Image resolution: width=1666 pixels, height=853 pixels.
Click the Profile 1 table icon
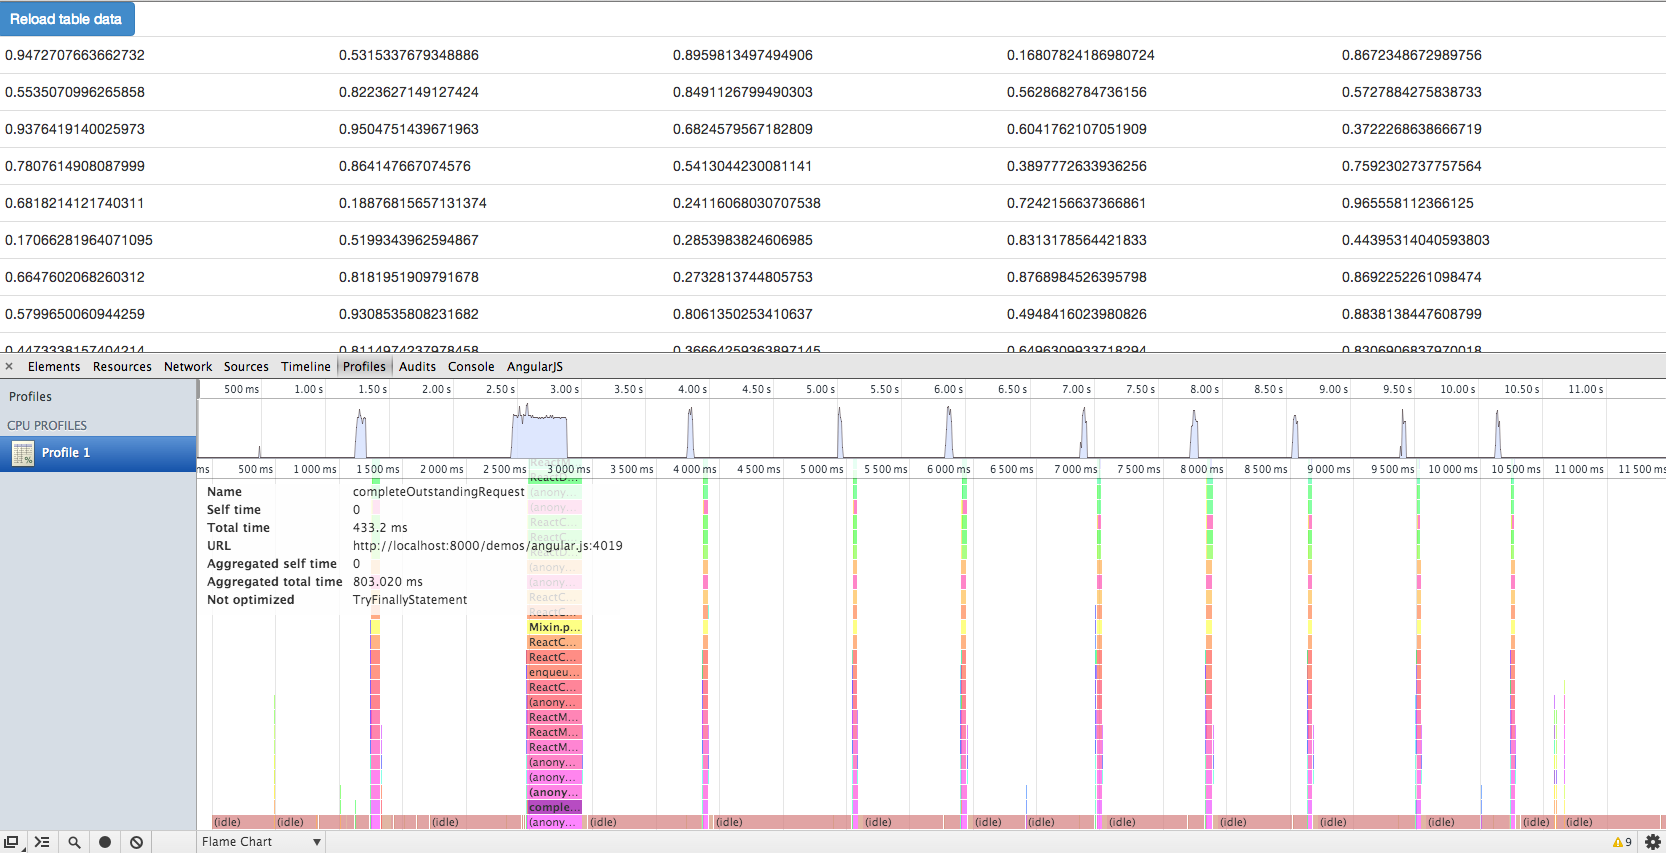pos(23,453)
